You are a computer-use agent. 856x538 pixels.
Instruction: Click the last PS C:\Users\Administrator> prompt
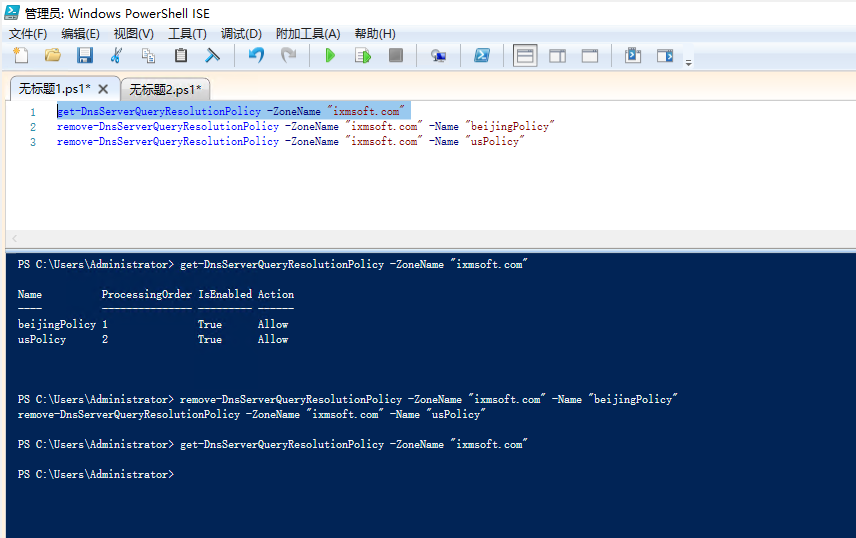point(96,475)
